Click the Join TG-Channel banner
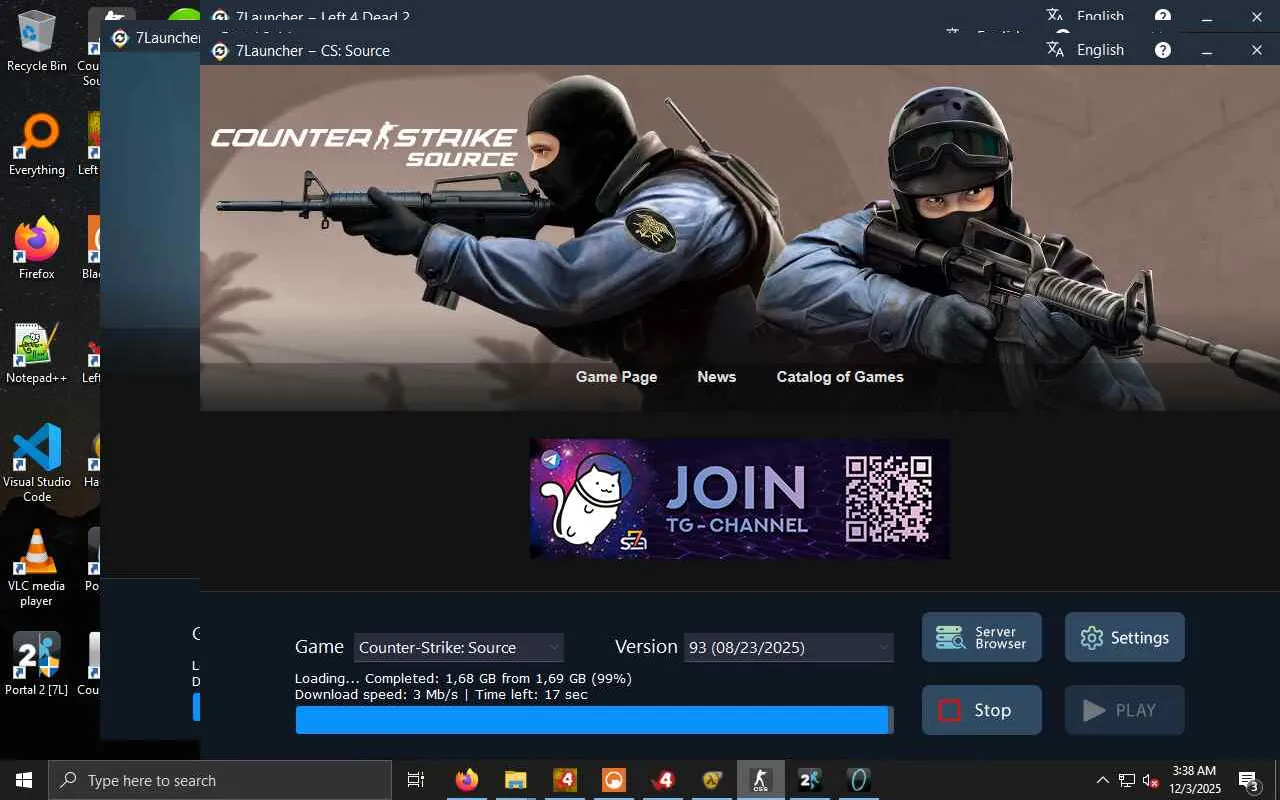 (740, 499)
